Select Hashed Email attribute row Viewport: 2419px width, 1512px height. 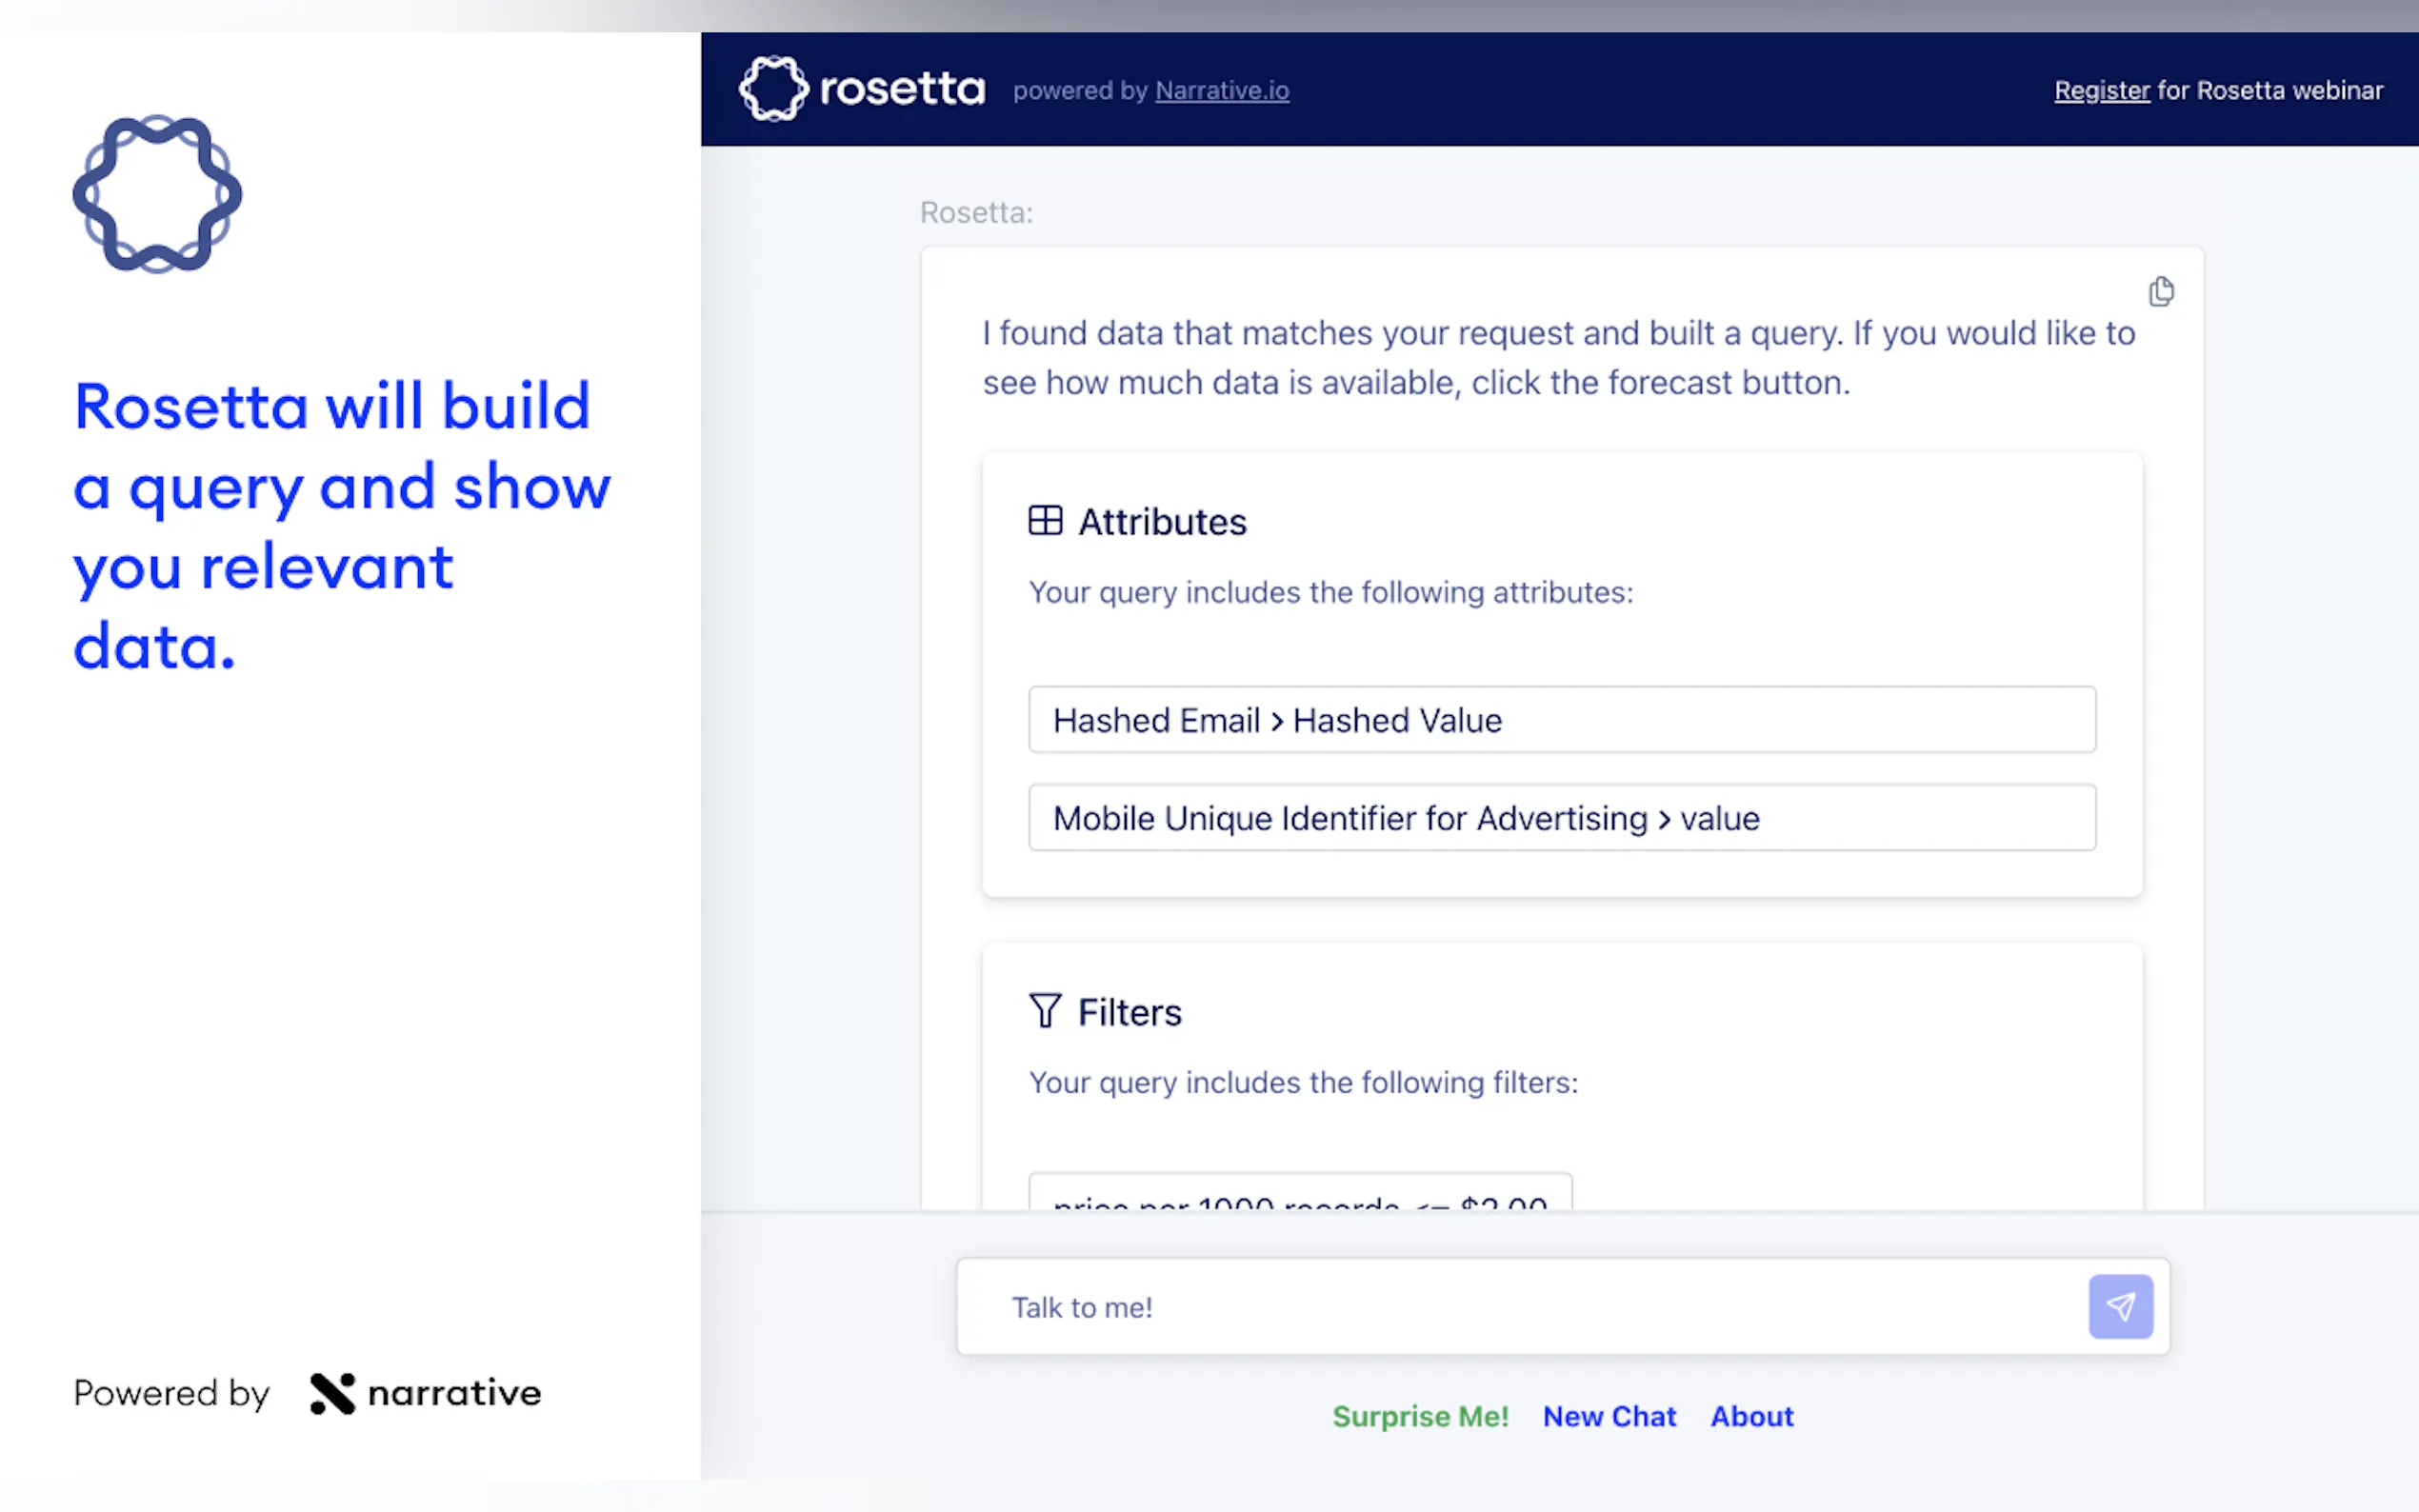1561,720
